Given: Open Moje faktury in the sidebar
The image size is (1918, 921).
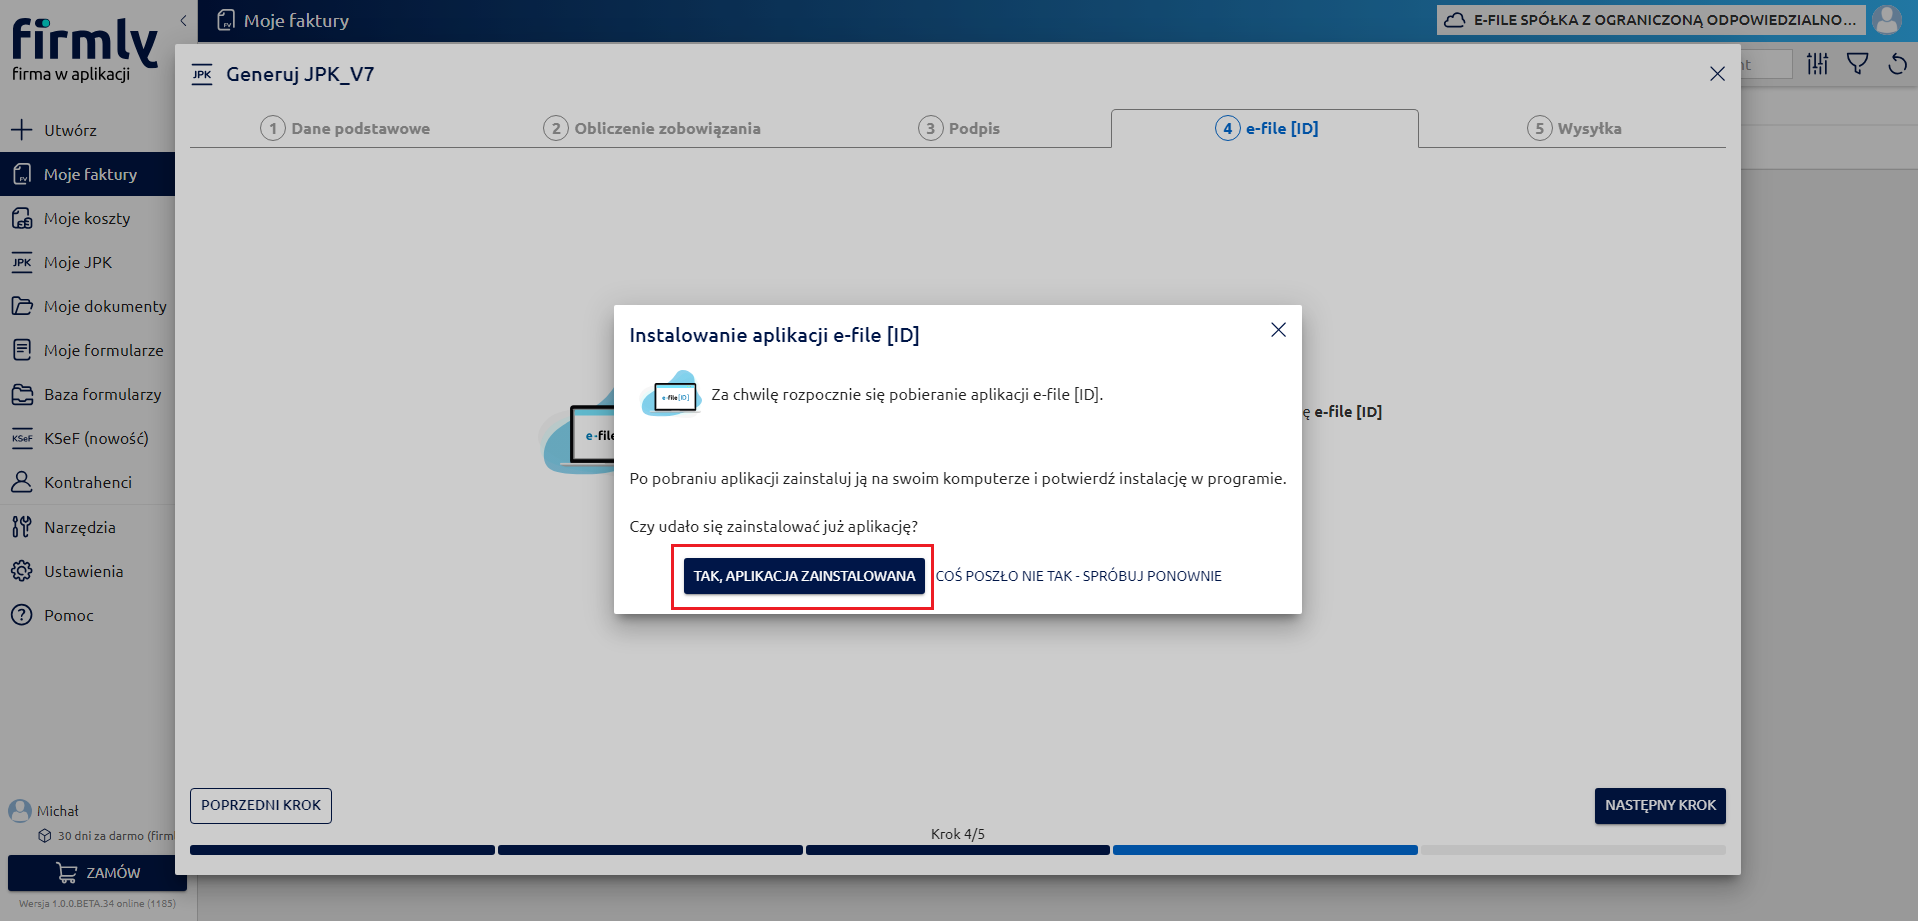Looking at the screenshot, I should pyautogui.click(x=88, y=174).
